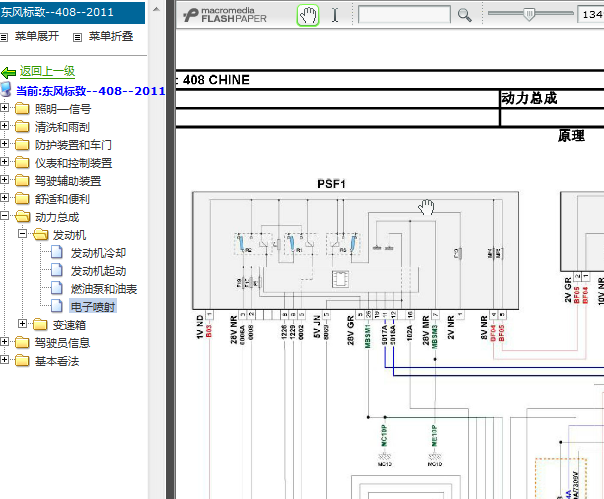Click the 发动机冷却 document icon

[x=57, y=252]
